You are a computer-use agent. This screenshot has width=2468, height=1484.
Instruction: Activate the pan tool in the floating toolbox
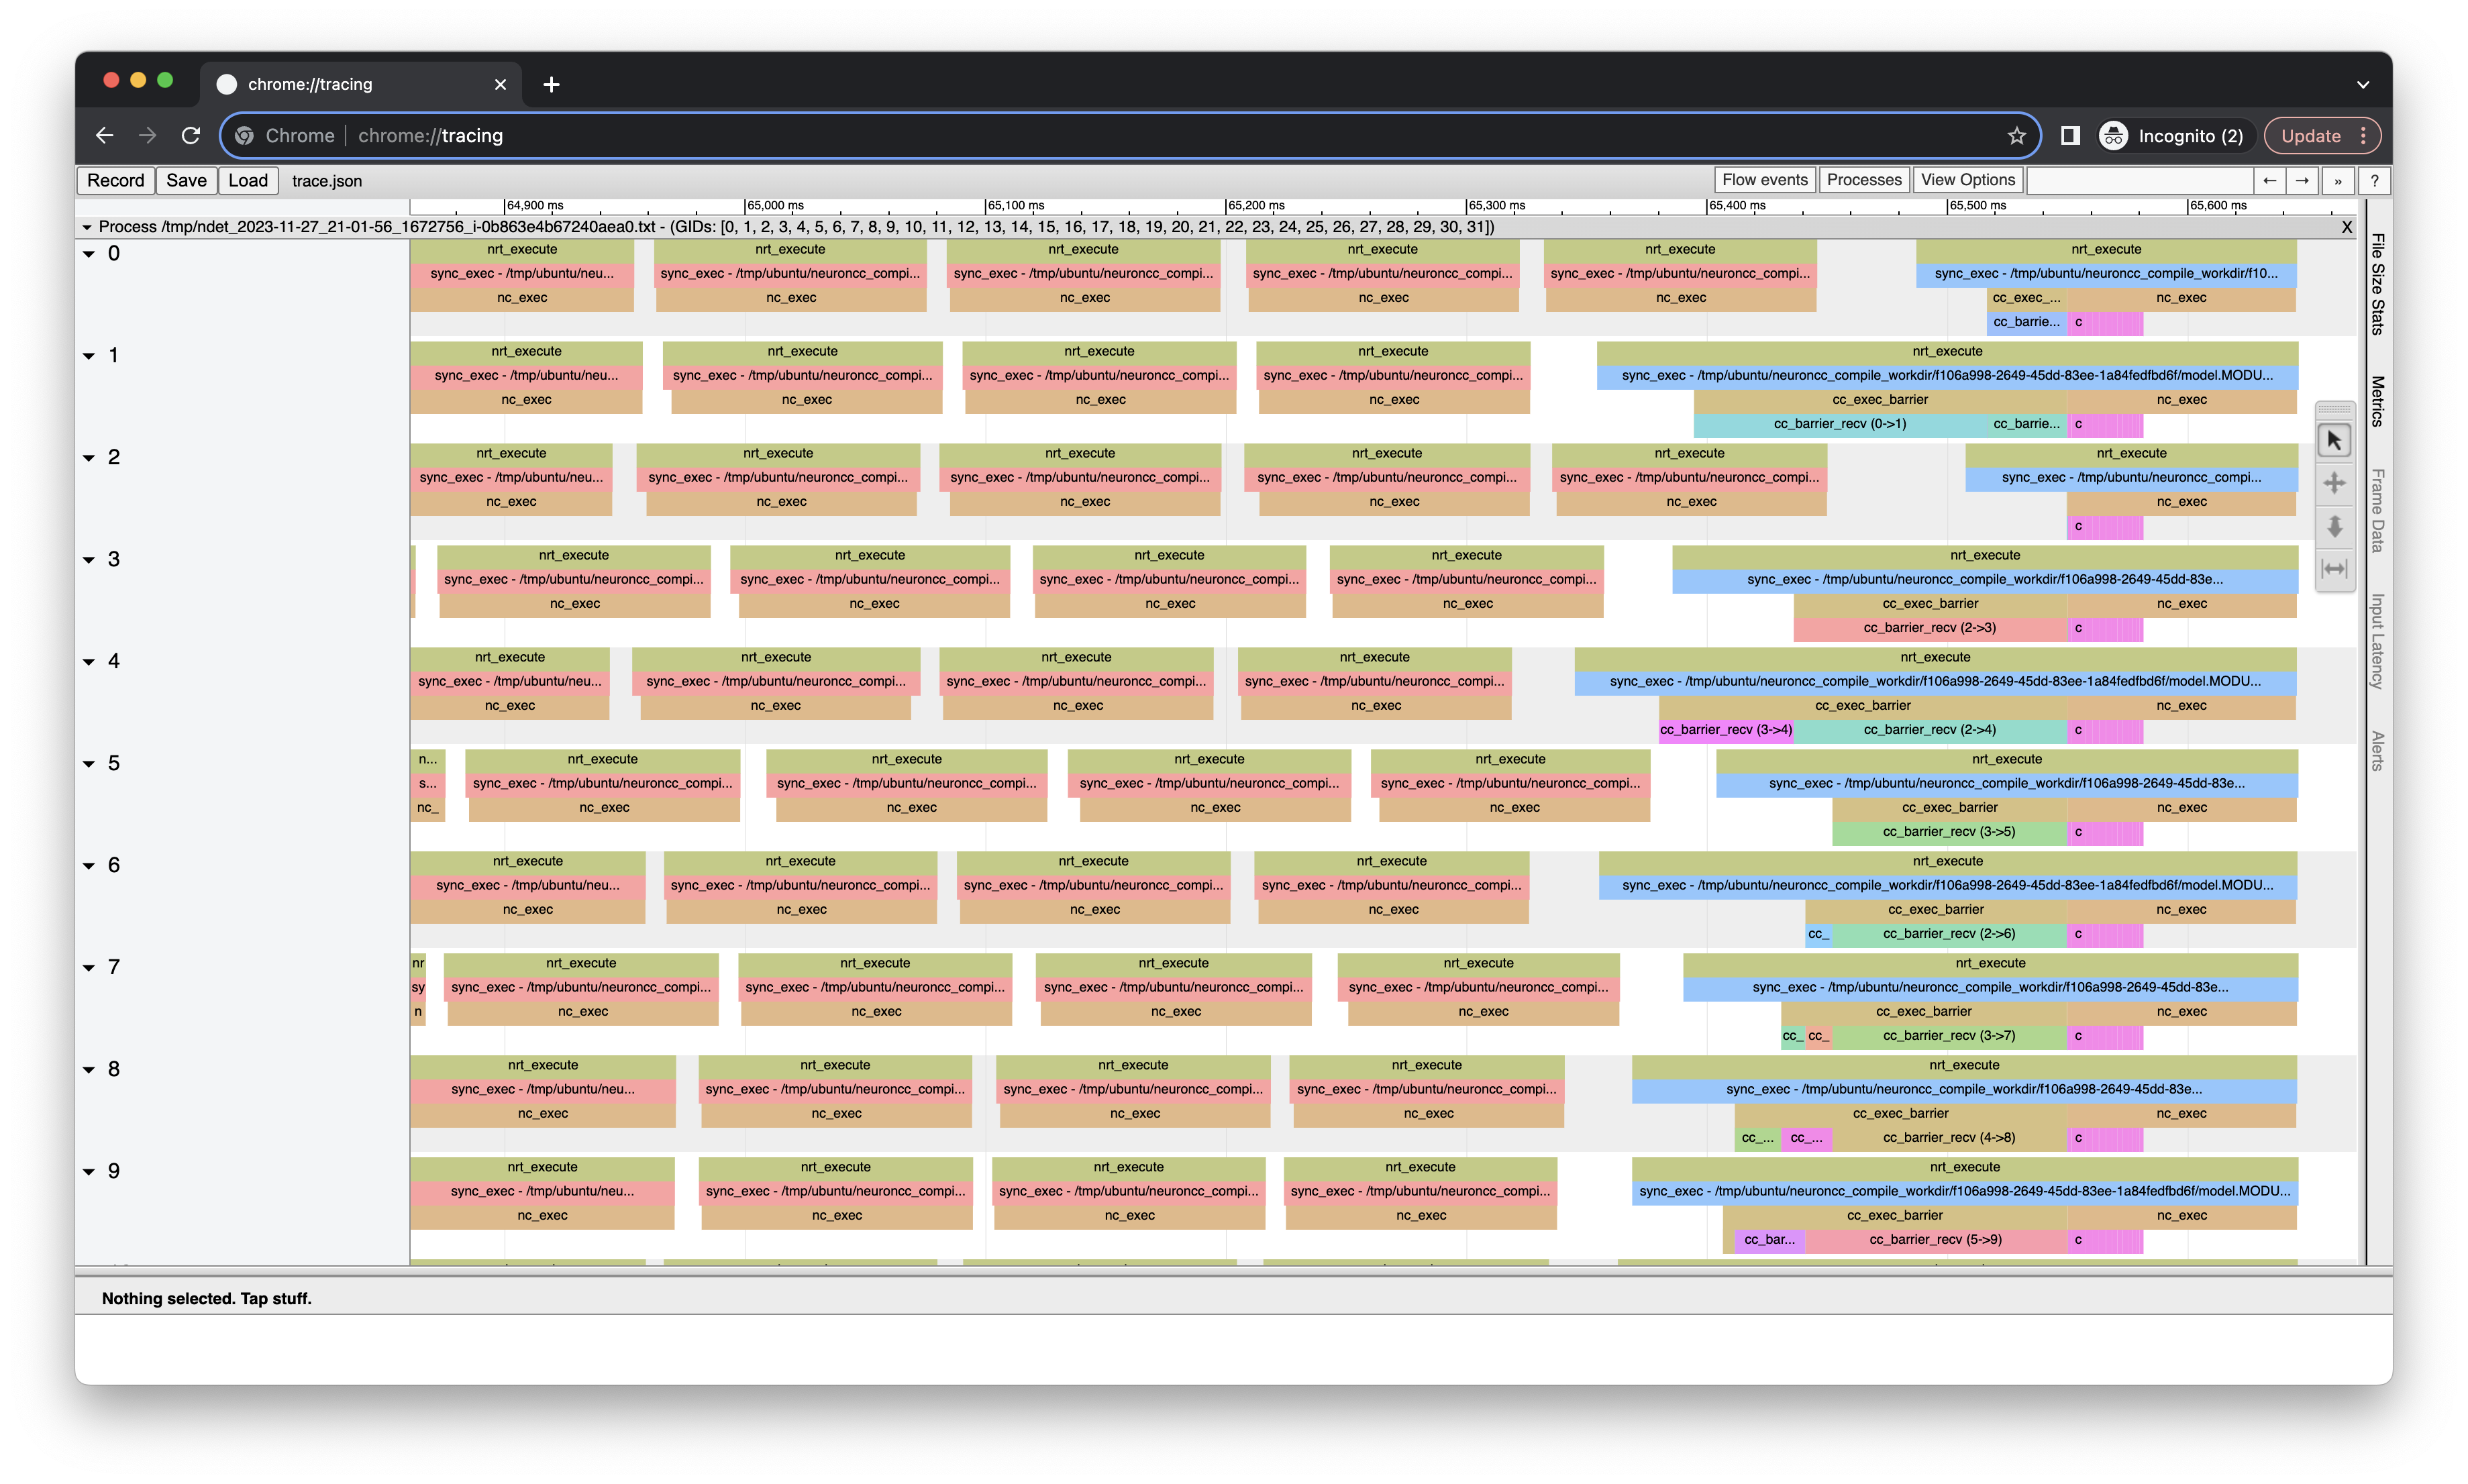click(2335, 483)
